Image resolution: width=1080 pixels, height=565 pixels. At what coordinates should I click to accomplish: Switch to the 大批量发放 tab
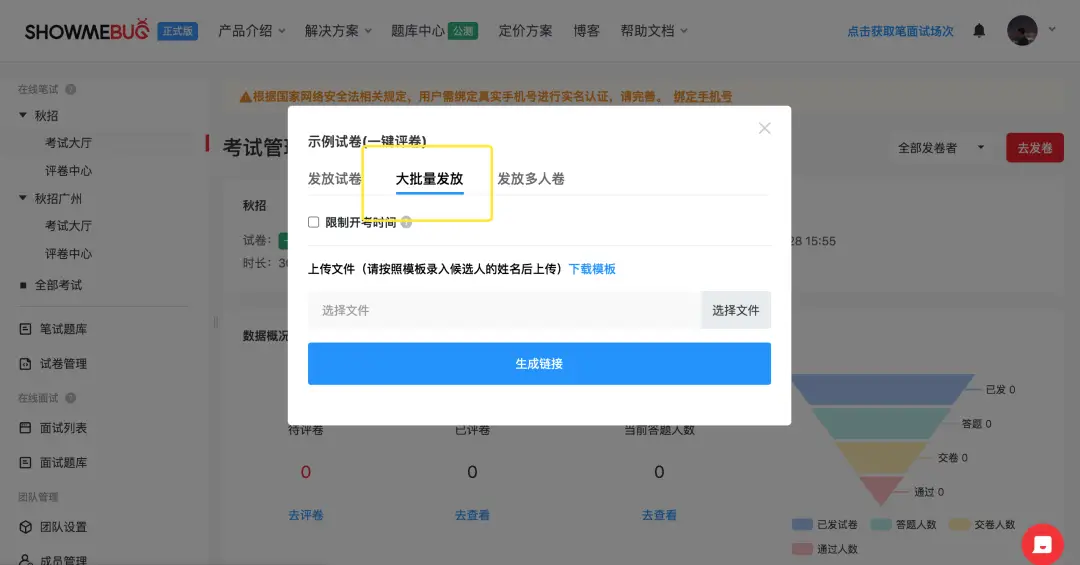coord(429,178)
